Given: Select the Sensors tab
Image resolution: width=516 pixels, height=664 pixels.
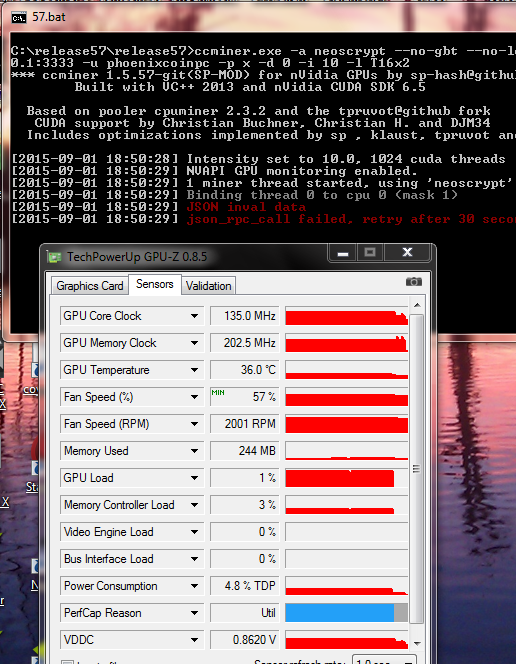Looking at the screenshot, I should pos(155,284).
